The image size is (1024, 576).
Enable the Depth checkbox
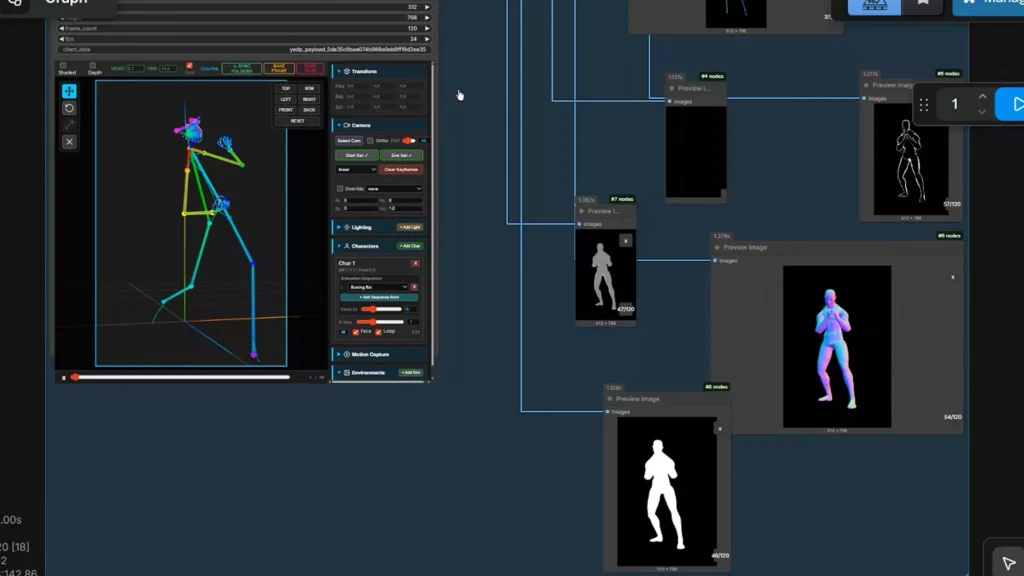pyautogui.click(x=93, y=65)
